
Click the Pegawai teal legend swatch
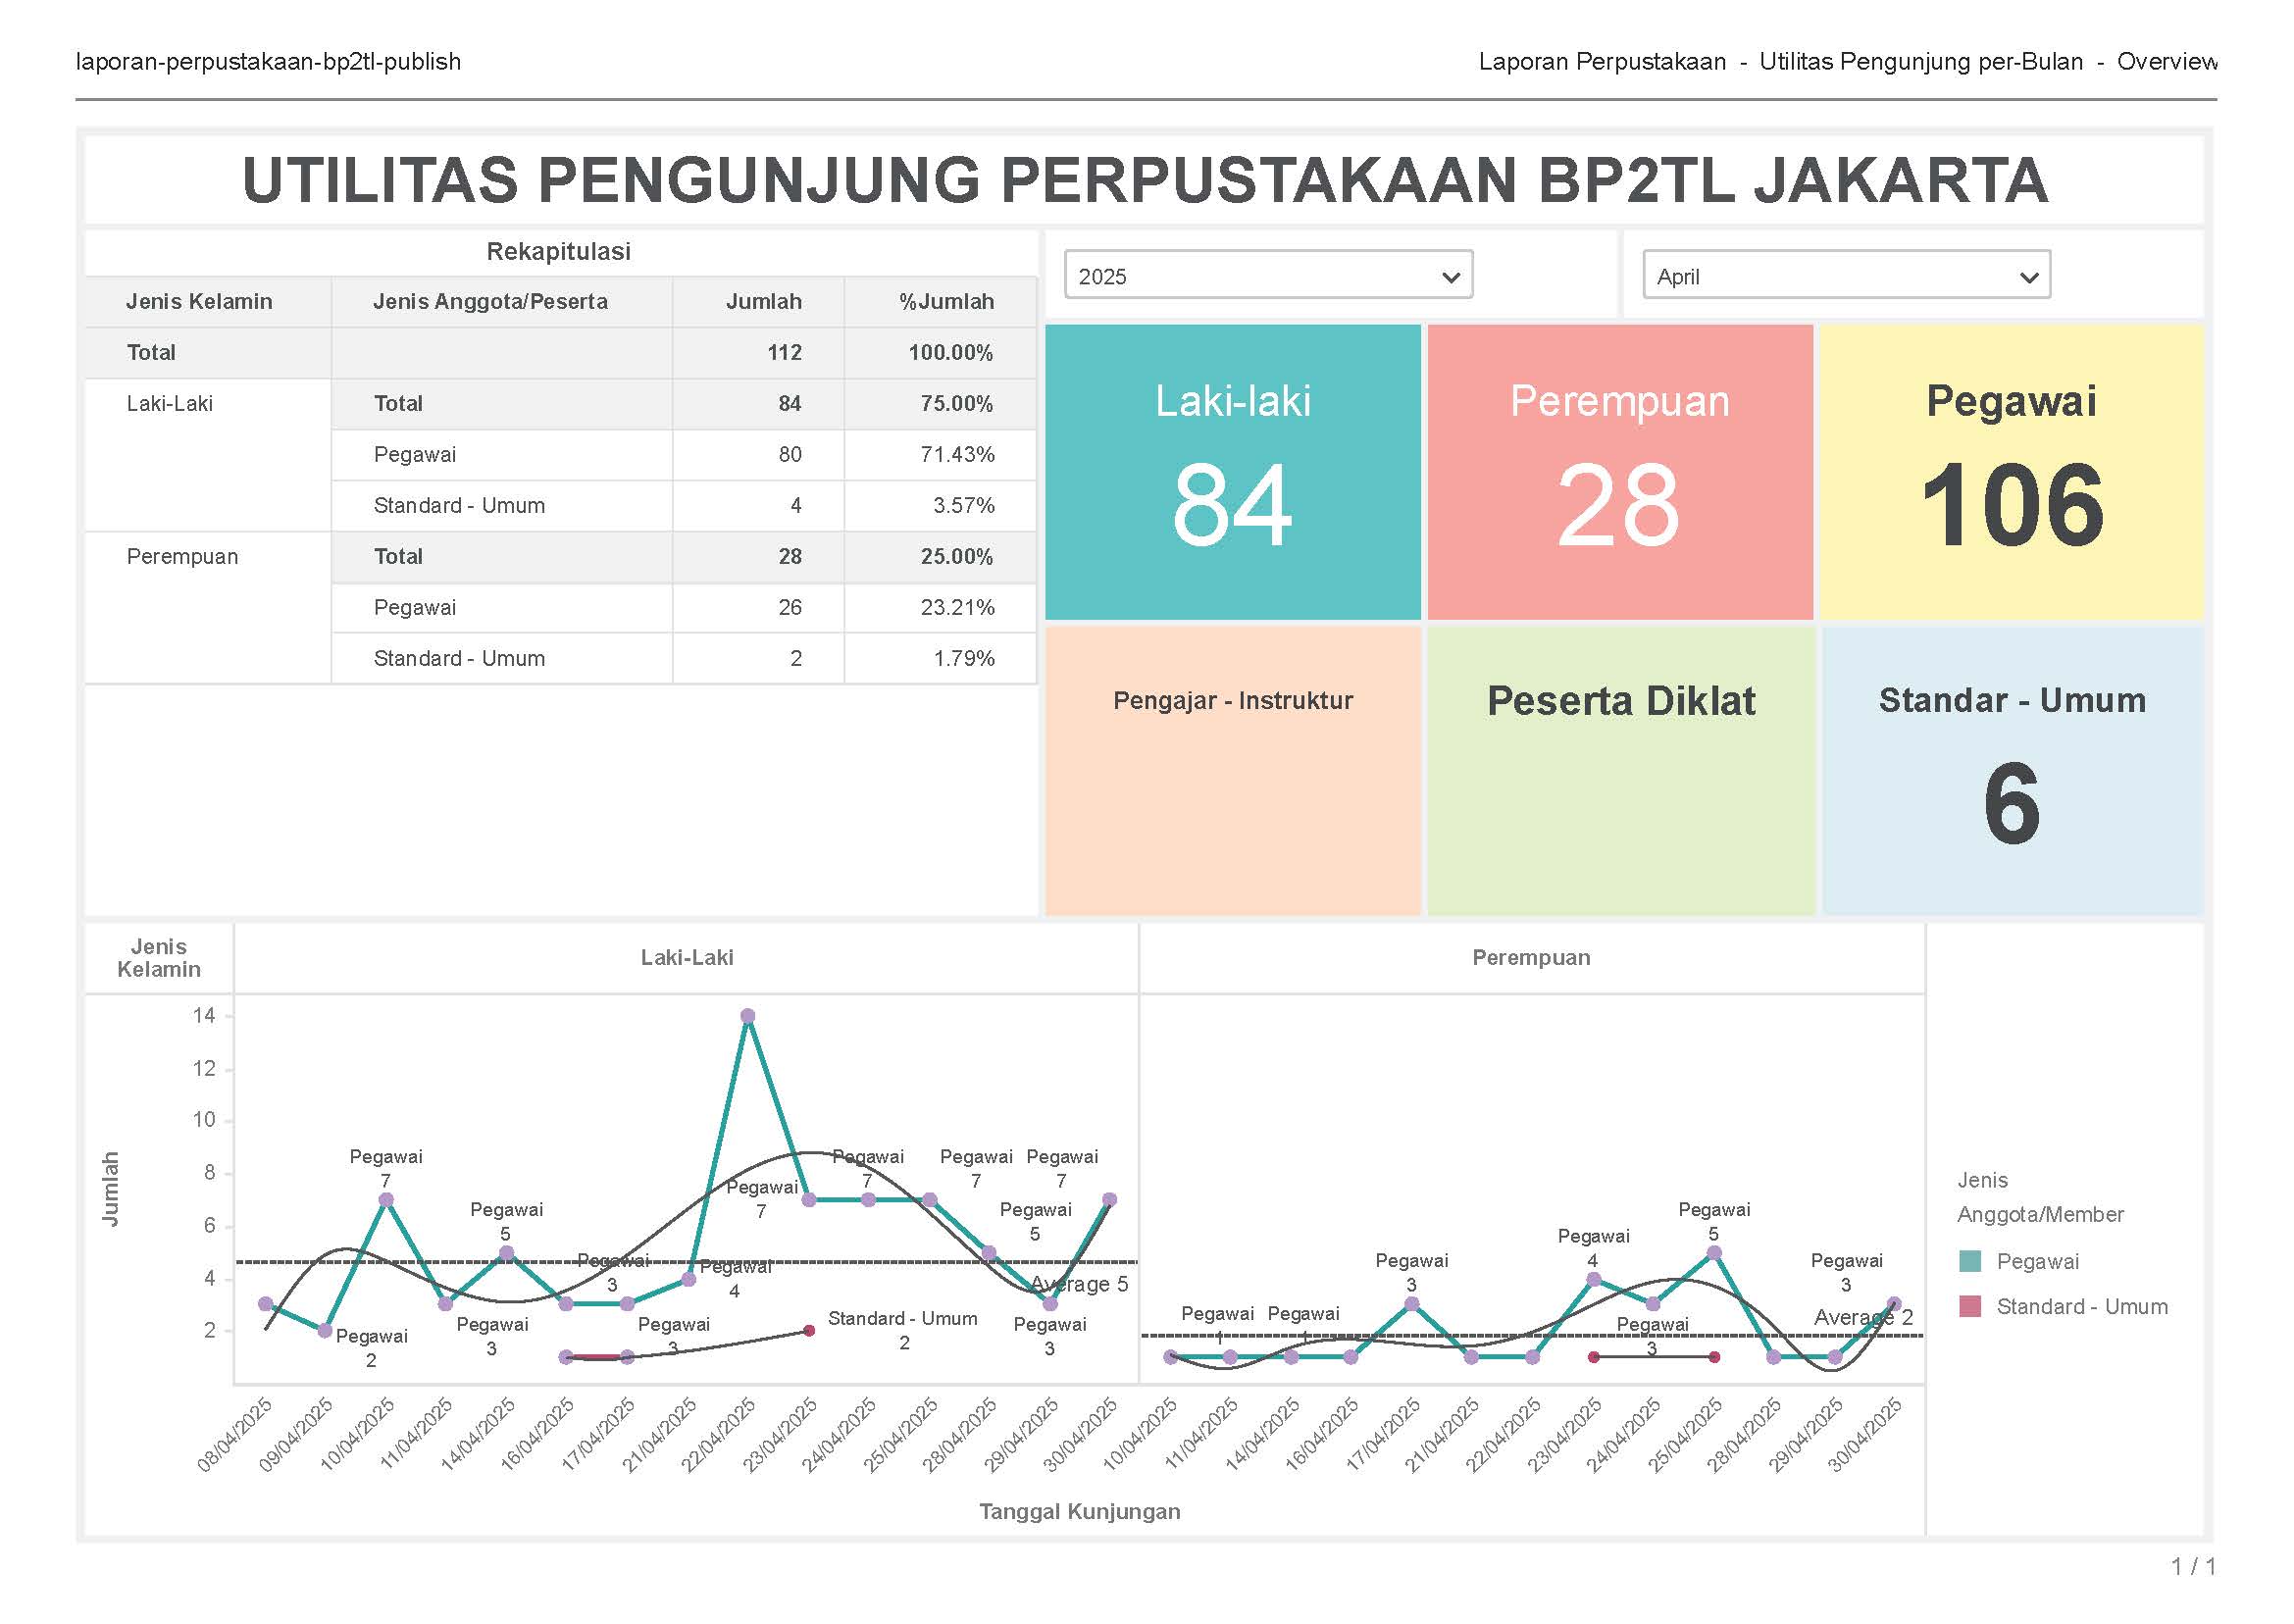click(1969, 1261)
